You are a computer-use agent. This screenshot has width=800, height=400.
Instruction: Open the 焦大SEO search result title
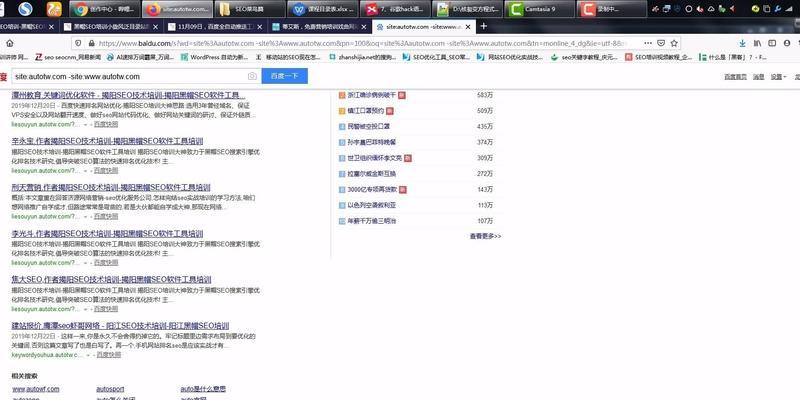tap(111, 280)
